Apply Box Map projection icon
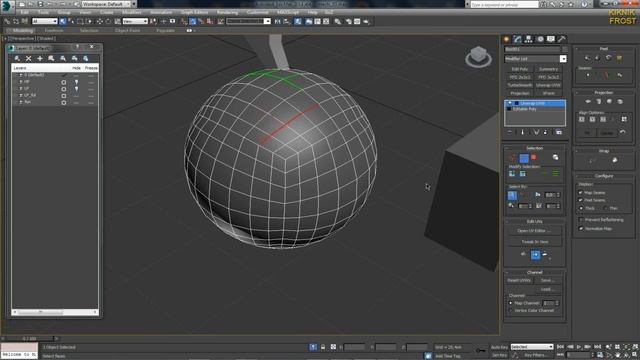Screen dimensions: 640x360 click(620, 101)
